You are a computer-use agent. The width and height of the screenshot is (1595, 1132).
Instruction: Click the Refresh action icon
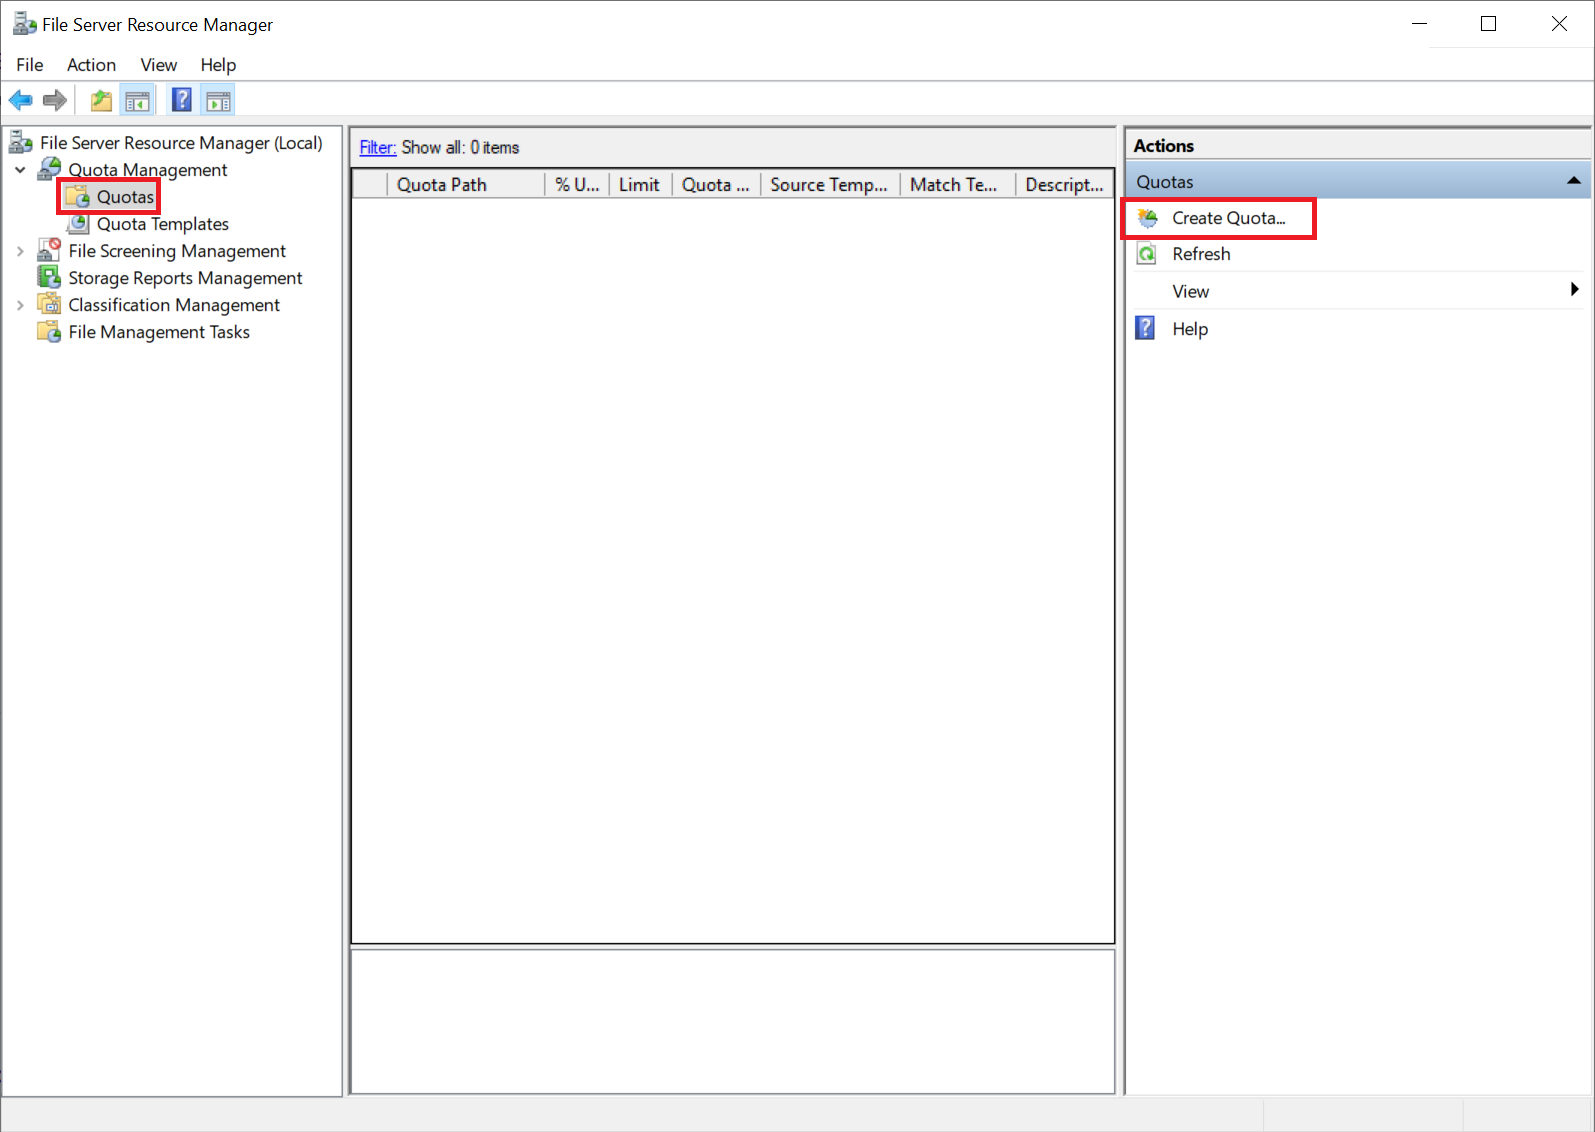(x=1147, y=254)
